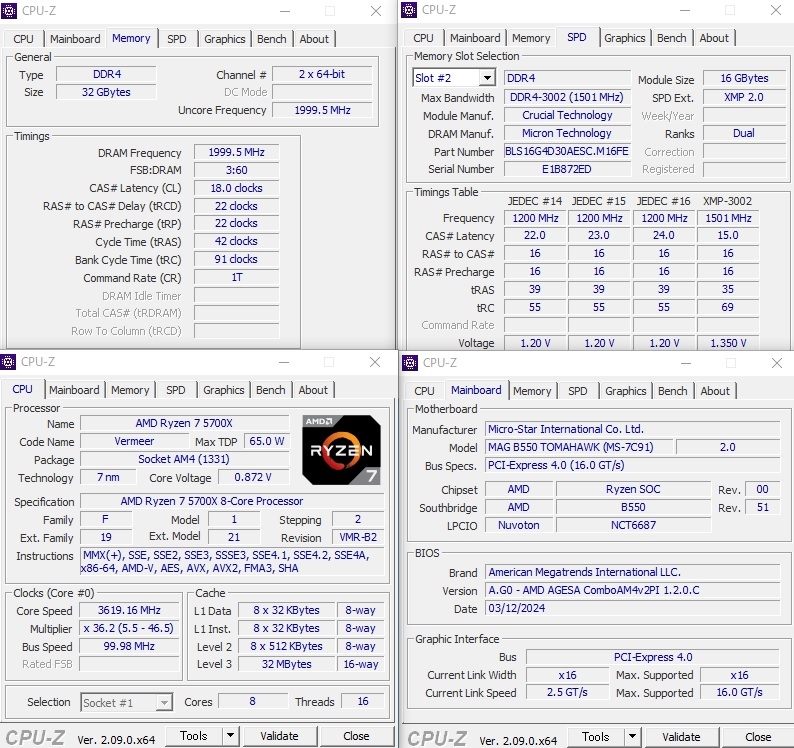Click DRAM Frequency 1999.5 MHz value

[x=236, y=152]
